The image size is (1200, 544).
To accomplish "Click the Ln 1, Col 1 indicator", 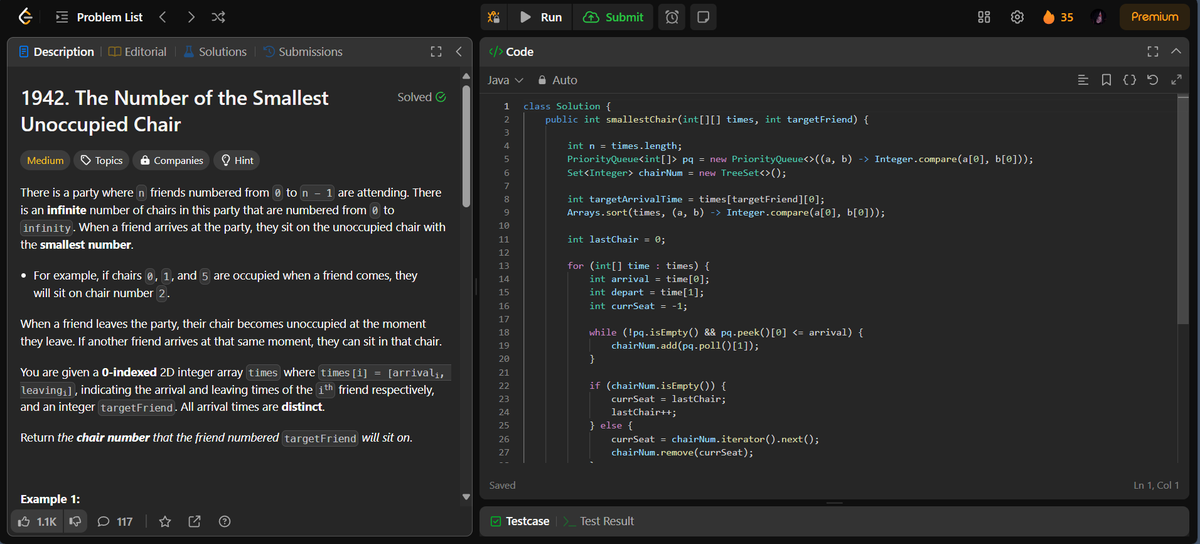I will pos(1154,485).
